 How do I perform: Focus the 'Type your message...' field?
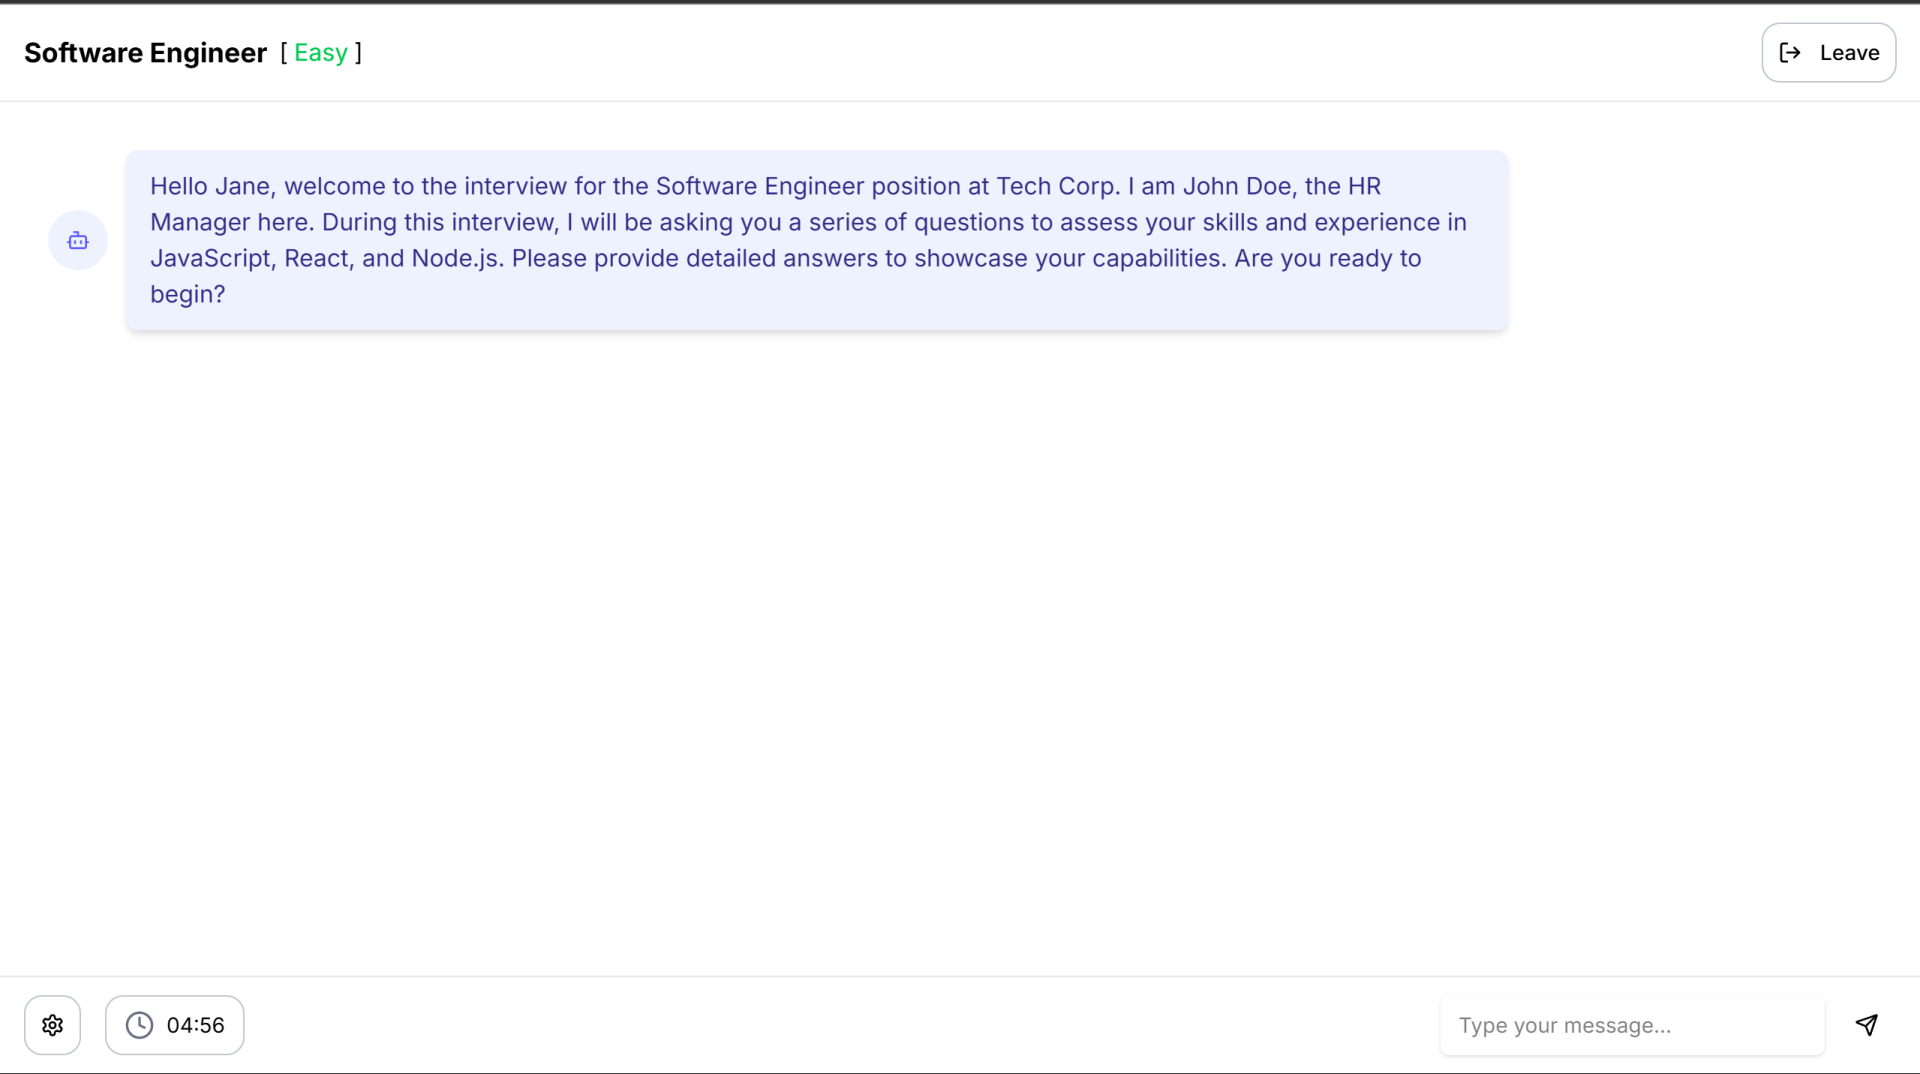[x=1632, y=1025]
